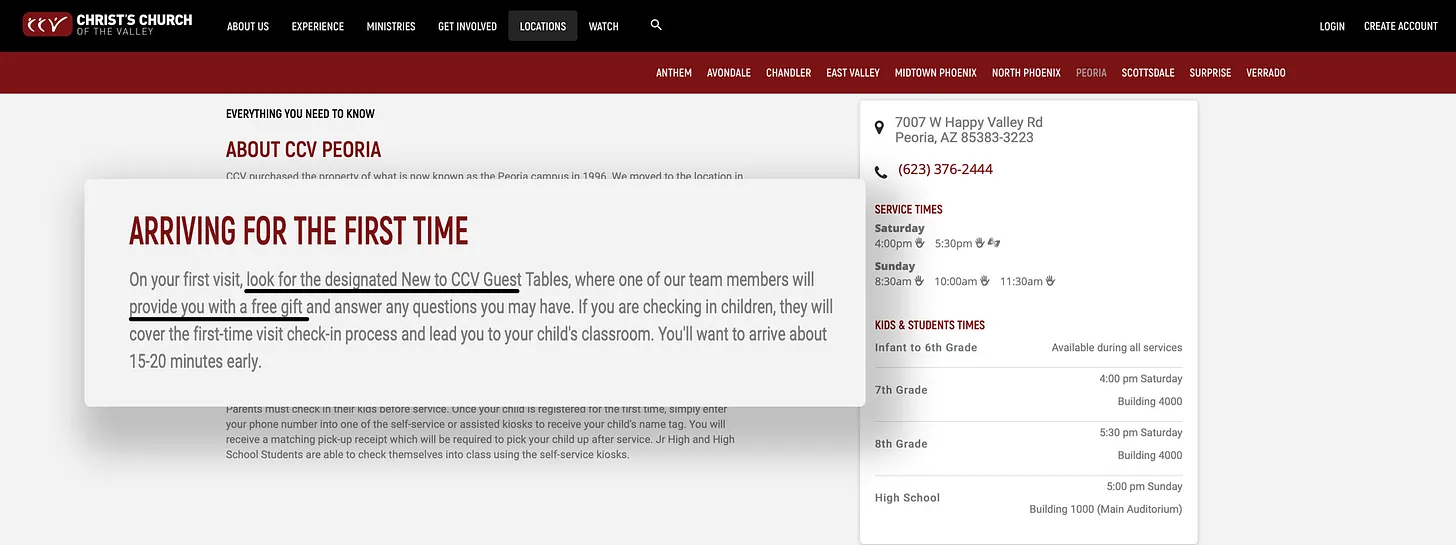The height and width of the screenshot is (545, 1456).
Task: Click the hand icon right after 5:30pm
Action: coord(980,243)
